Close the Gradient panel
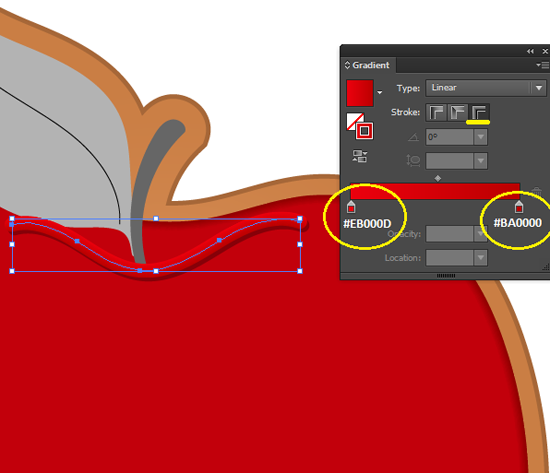The height and width of the screenshot is (473, 550). [x=545, y=51]
